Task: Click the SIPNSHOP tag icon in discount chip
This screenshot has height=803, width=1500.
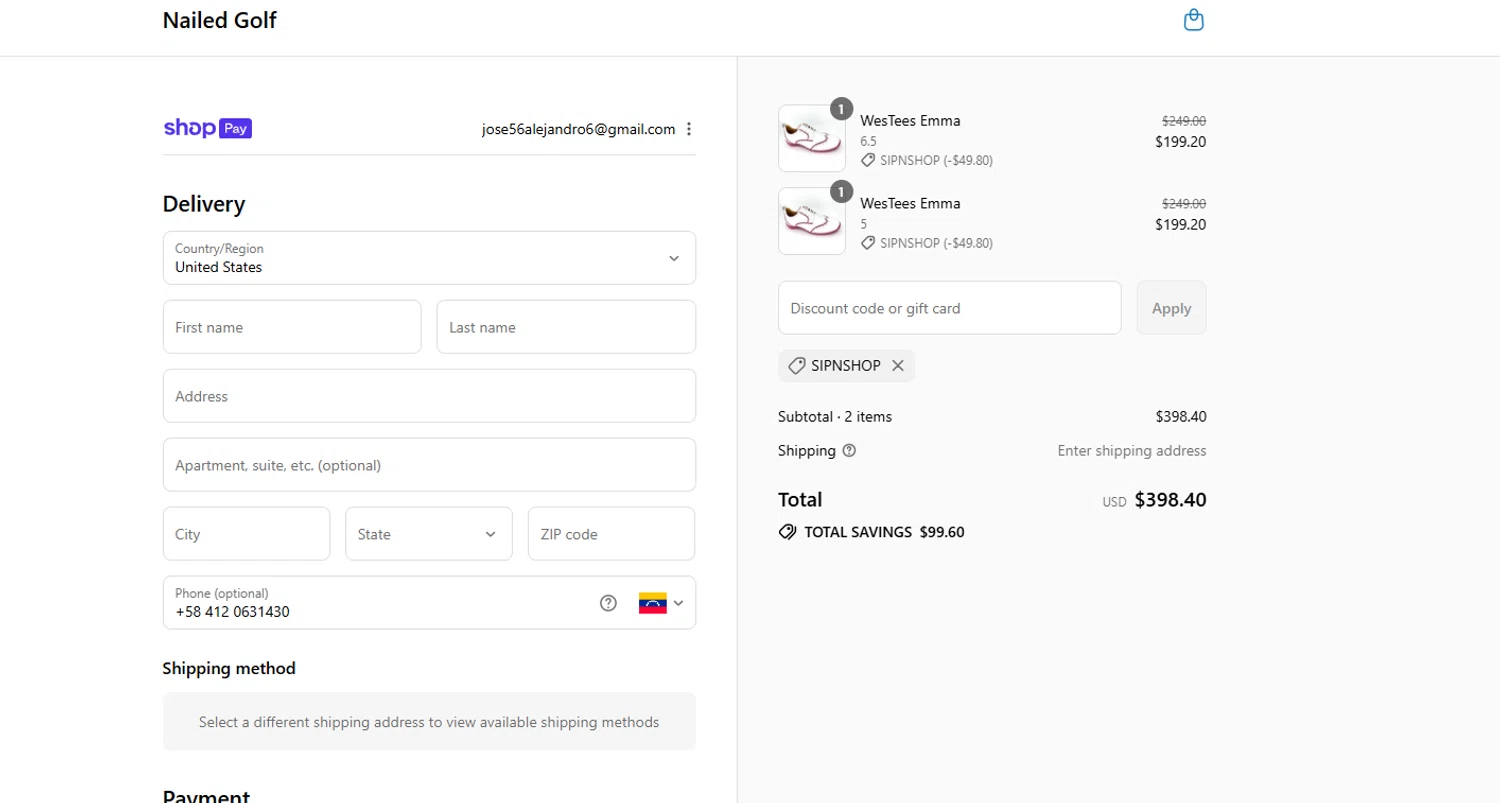Action: click(797, 366)
